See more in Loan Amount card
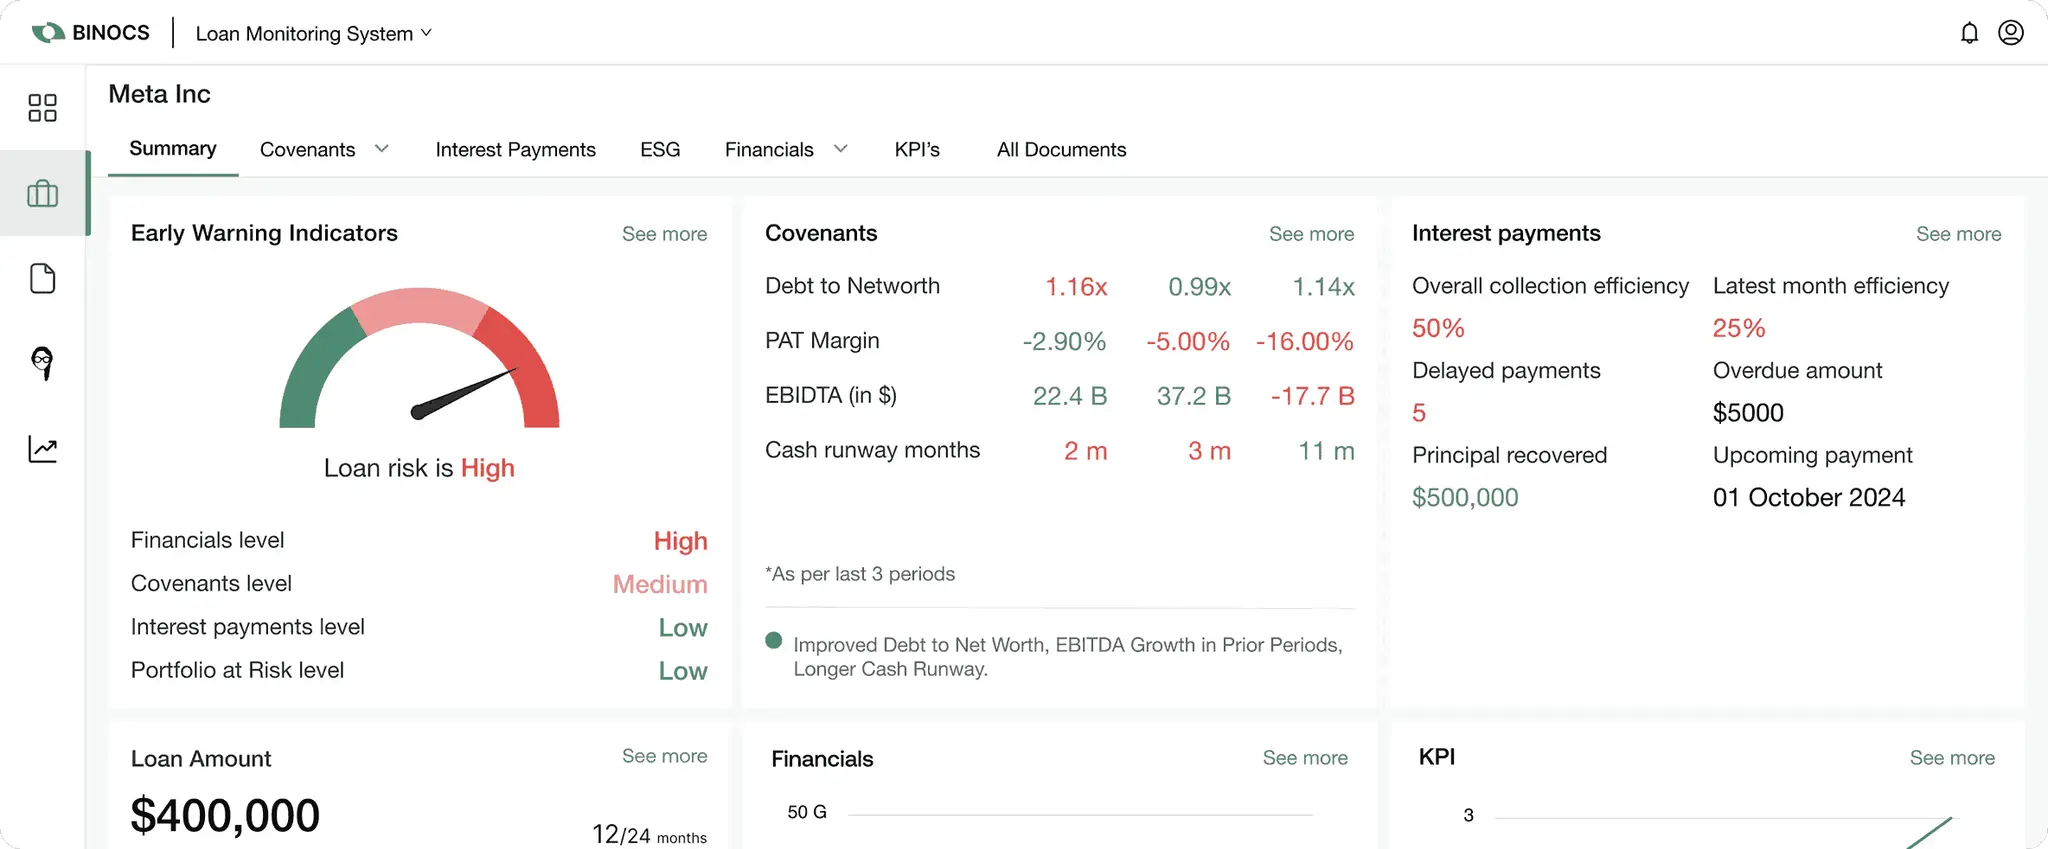Image resolution: width=2048 pixels, height=849 pixels. (x=664, y=756)
